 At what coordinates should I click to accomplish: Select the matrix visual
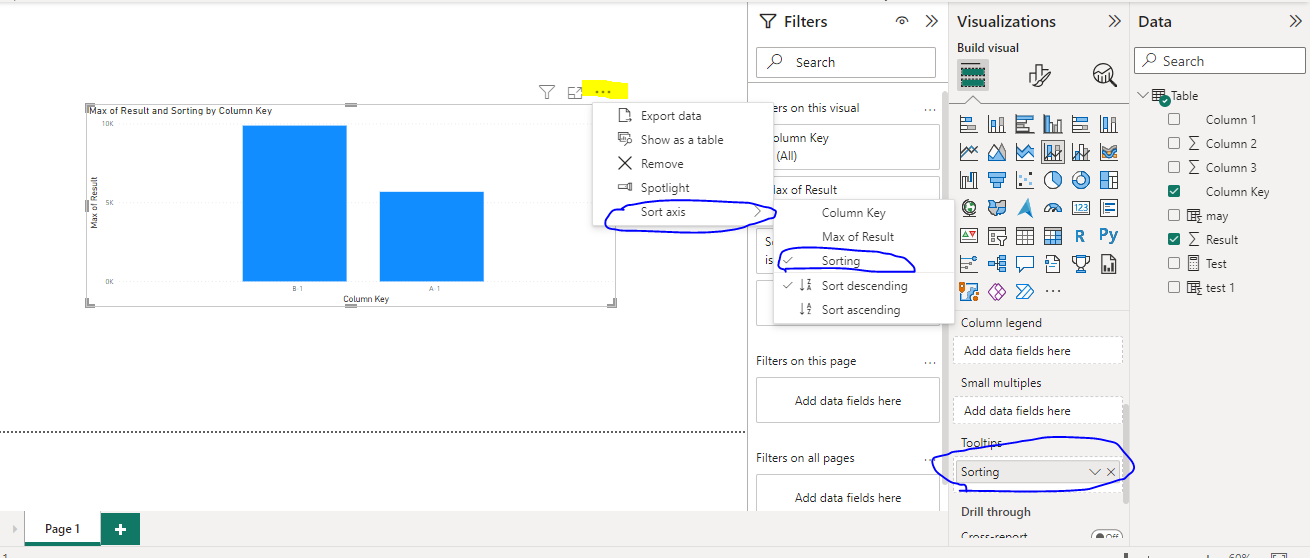click(x=1052, y=236)
